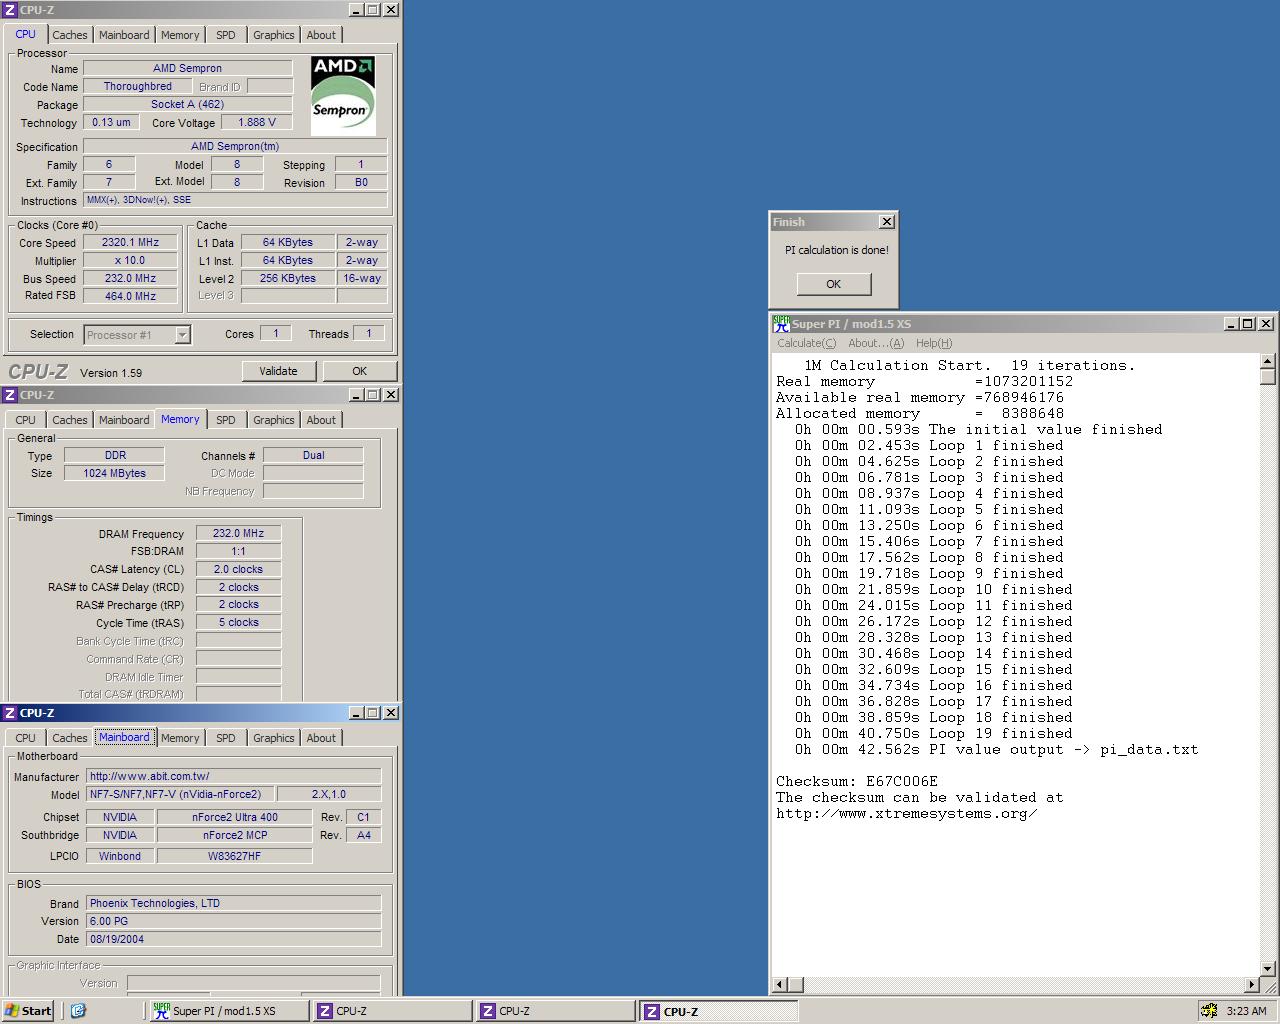The height and width of the screenshot is (1024, 1280).
Task: Click Super PI vertical scrollbar down arrow
Action: pyautogui.click(x=1267, y=968)
